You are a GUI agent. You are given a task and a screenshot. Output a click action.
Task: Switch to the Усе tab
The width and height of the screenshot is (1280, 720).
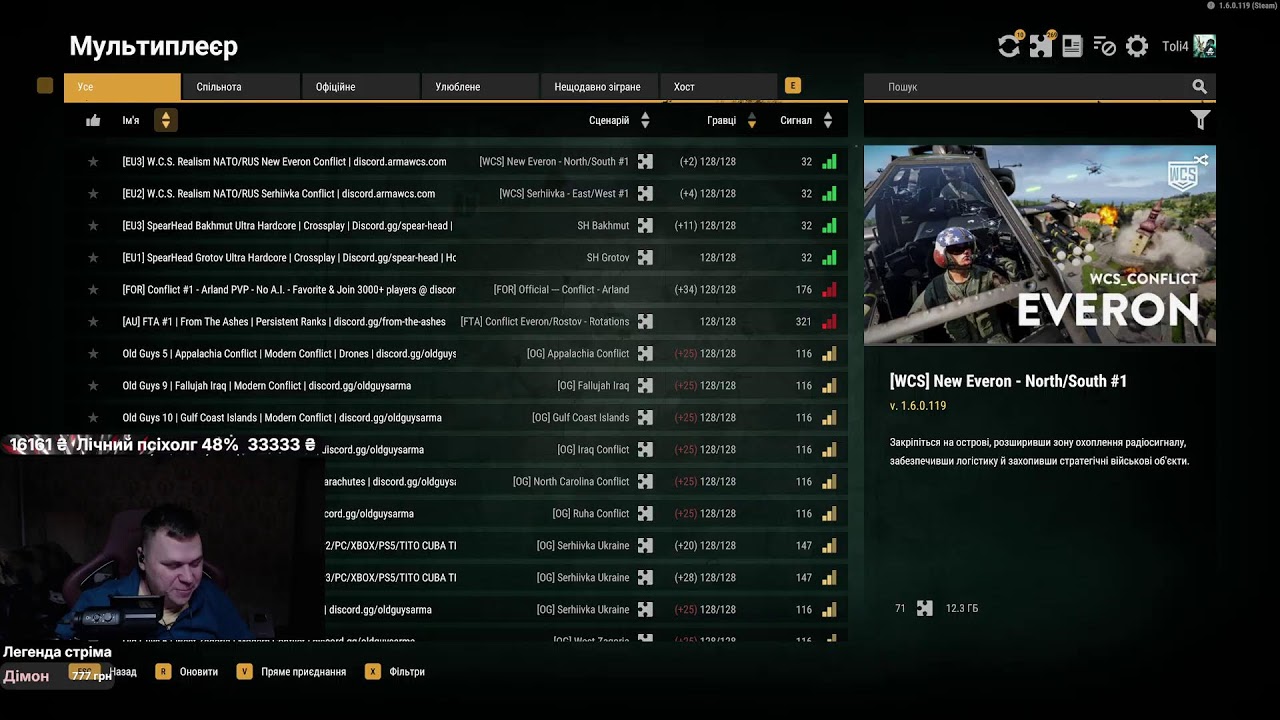(x=122, y=87)
